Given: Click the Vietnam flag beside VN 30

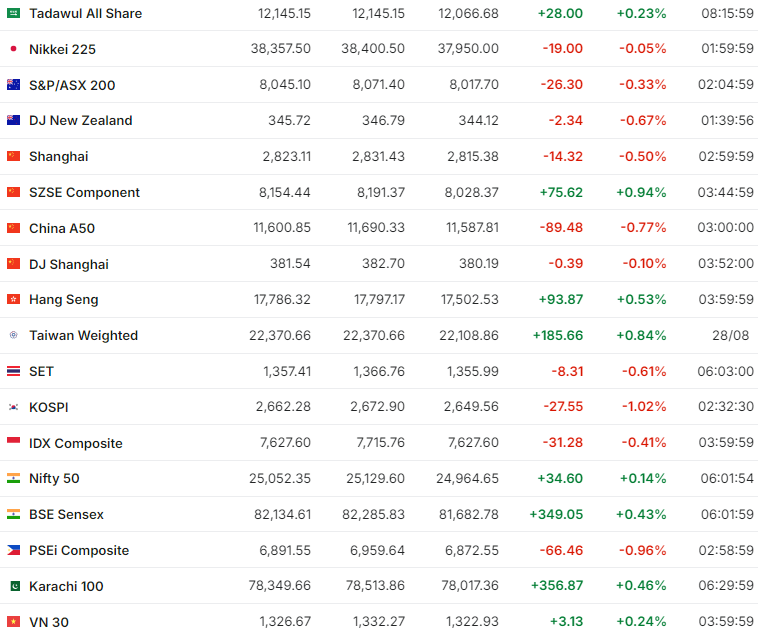Looking at the screenshot, I should pos(13,622).
